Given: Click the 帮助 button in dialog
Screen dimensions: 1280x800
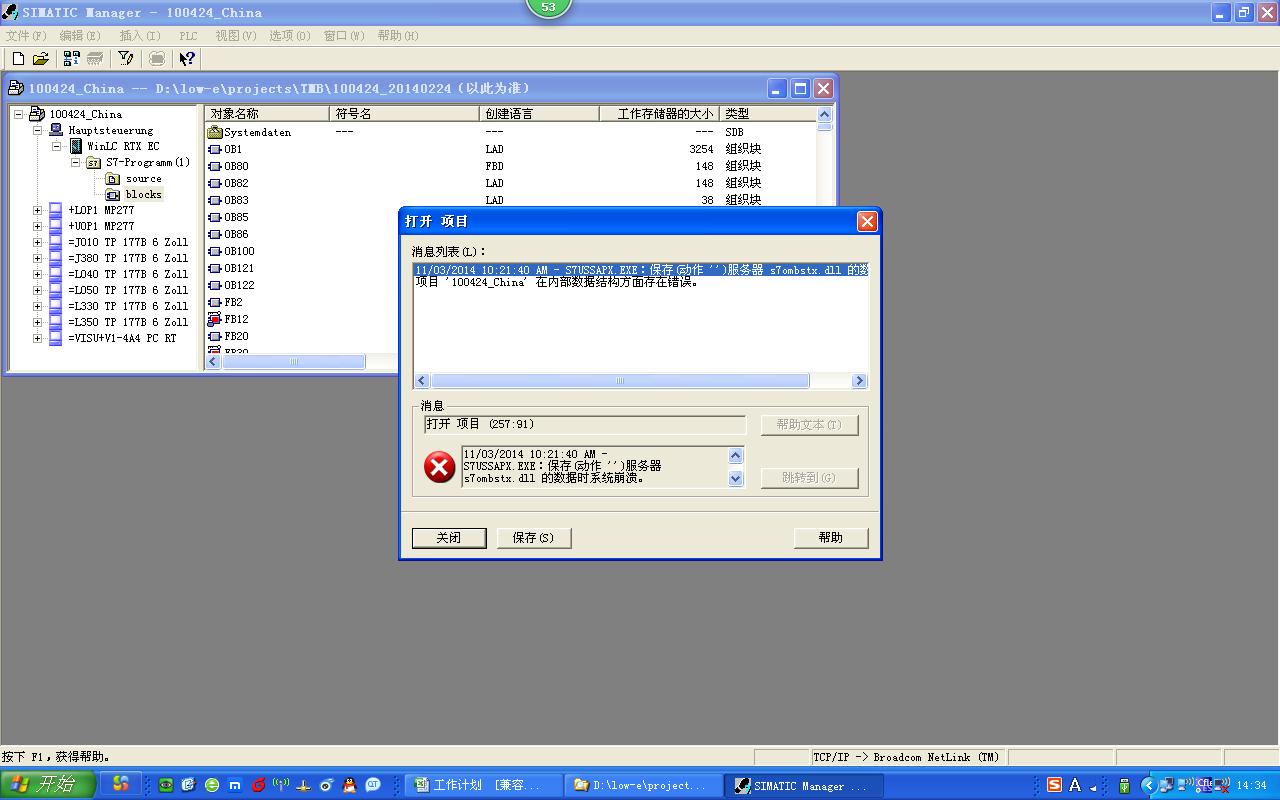Looking at the screenshot, I should 830,537.
